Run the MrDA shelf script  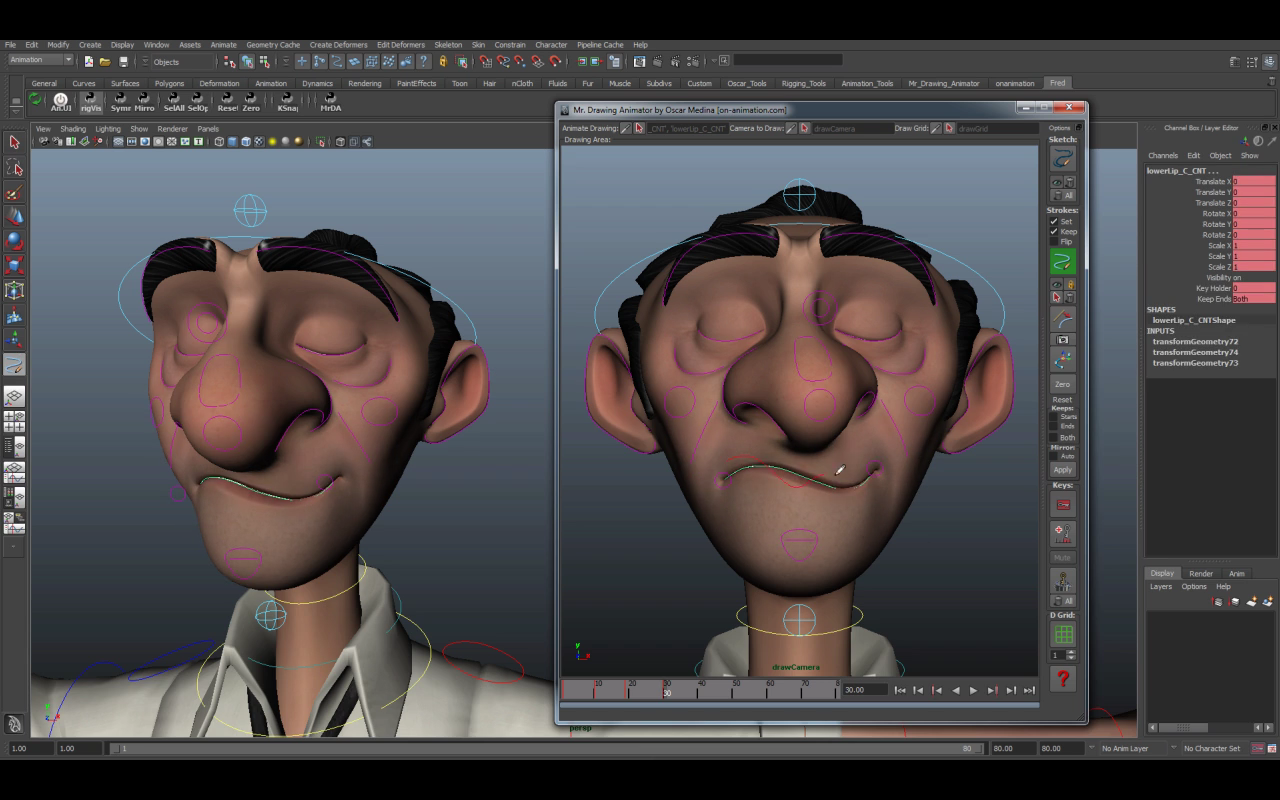tap(330, 101)
